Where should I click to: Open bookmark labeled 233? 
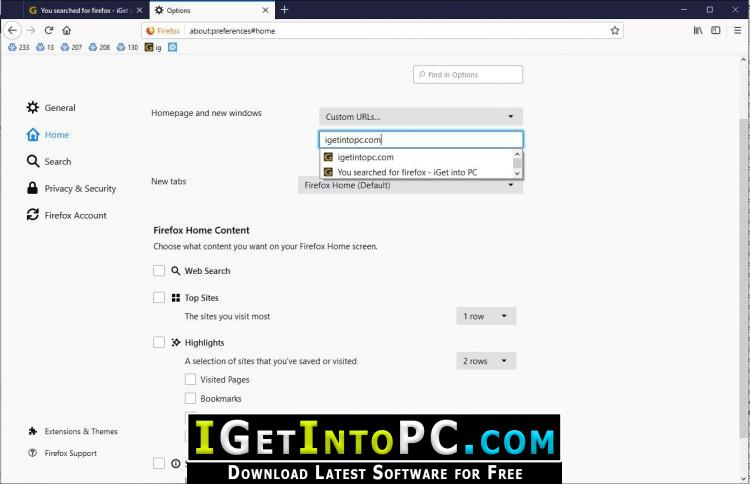tap(19, 47)
